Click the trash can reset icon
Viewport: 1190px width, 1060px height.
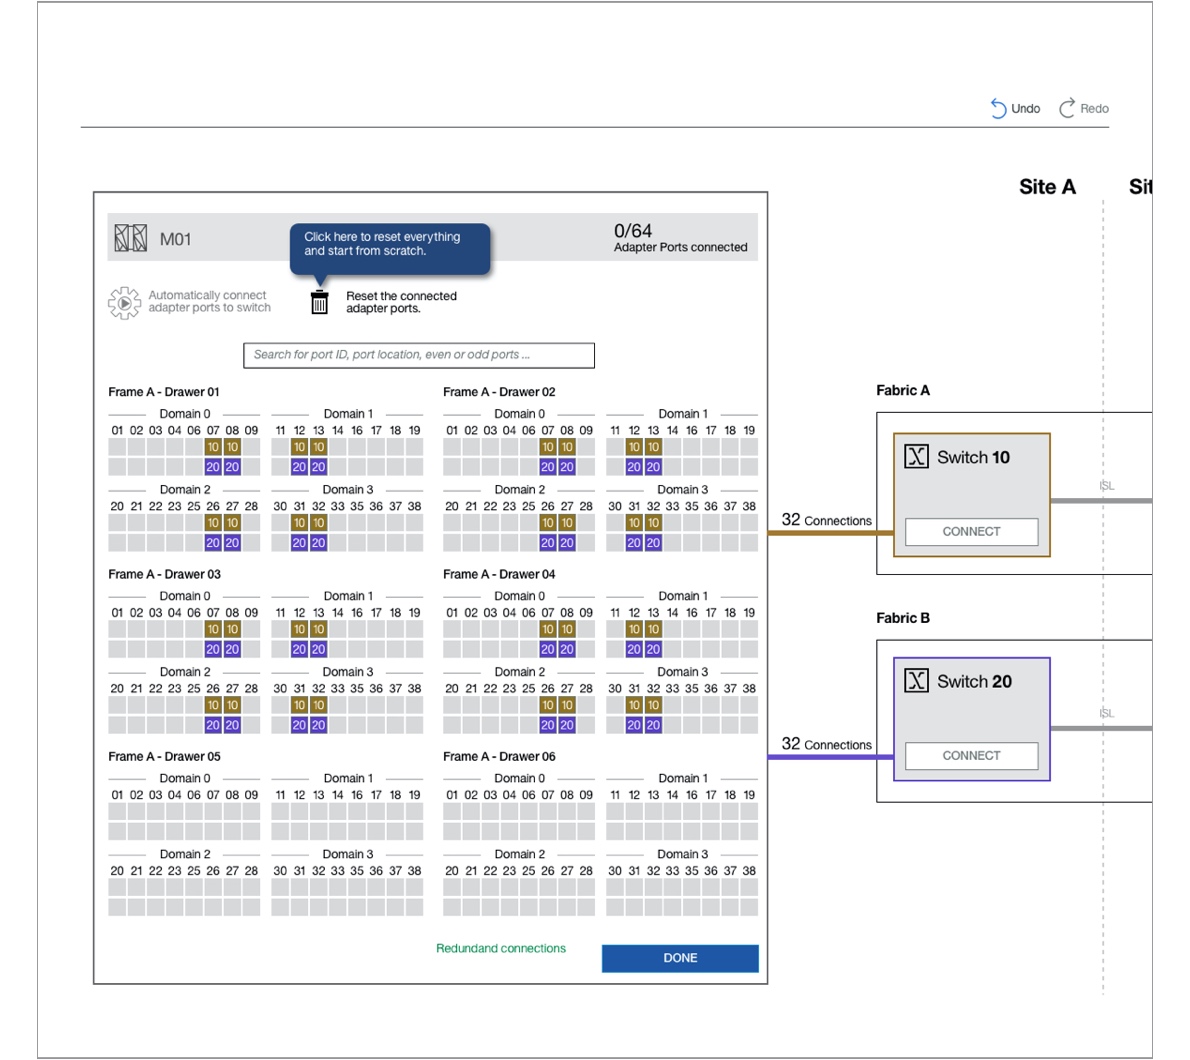pyautogui.click(x=319, y=302)
